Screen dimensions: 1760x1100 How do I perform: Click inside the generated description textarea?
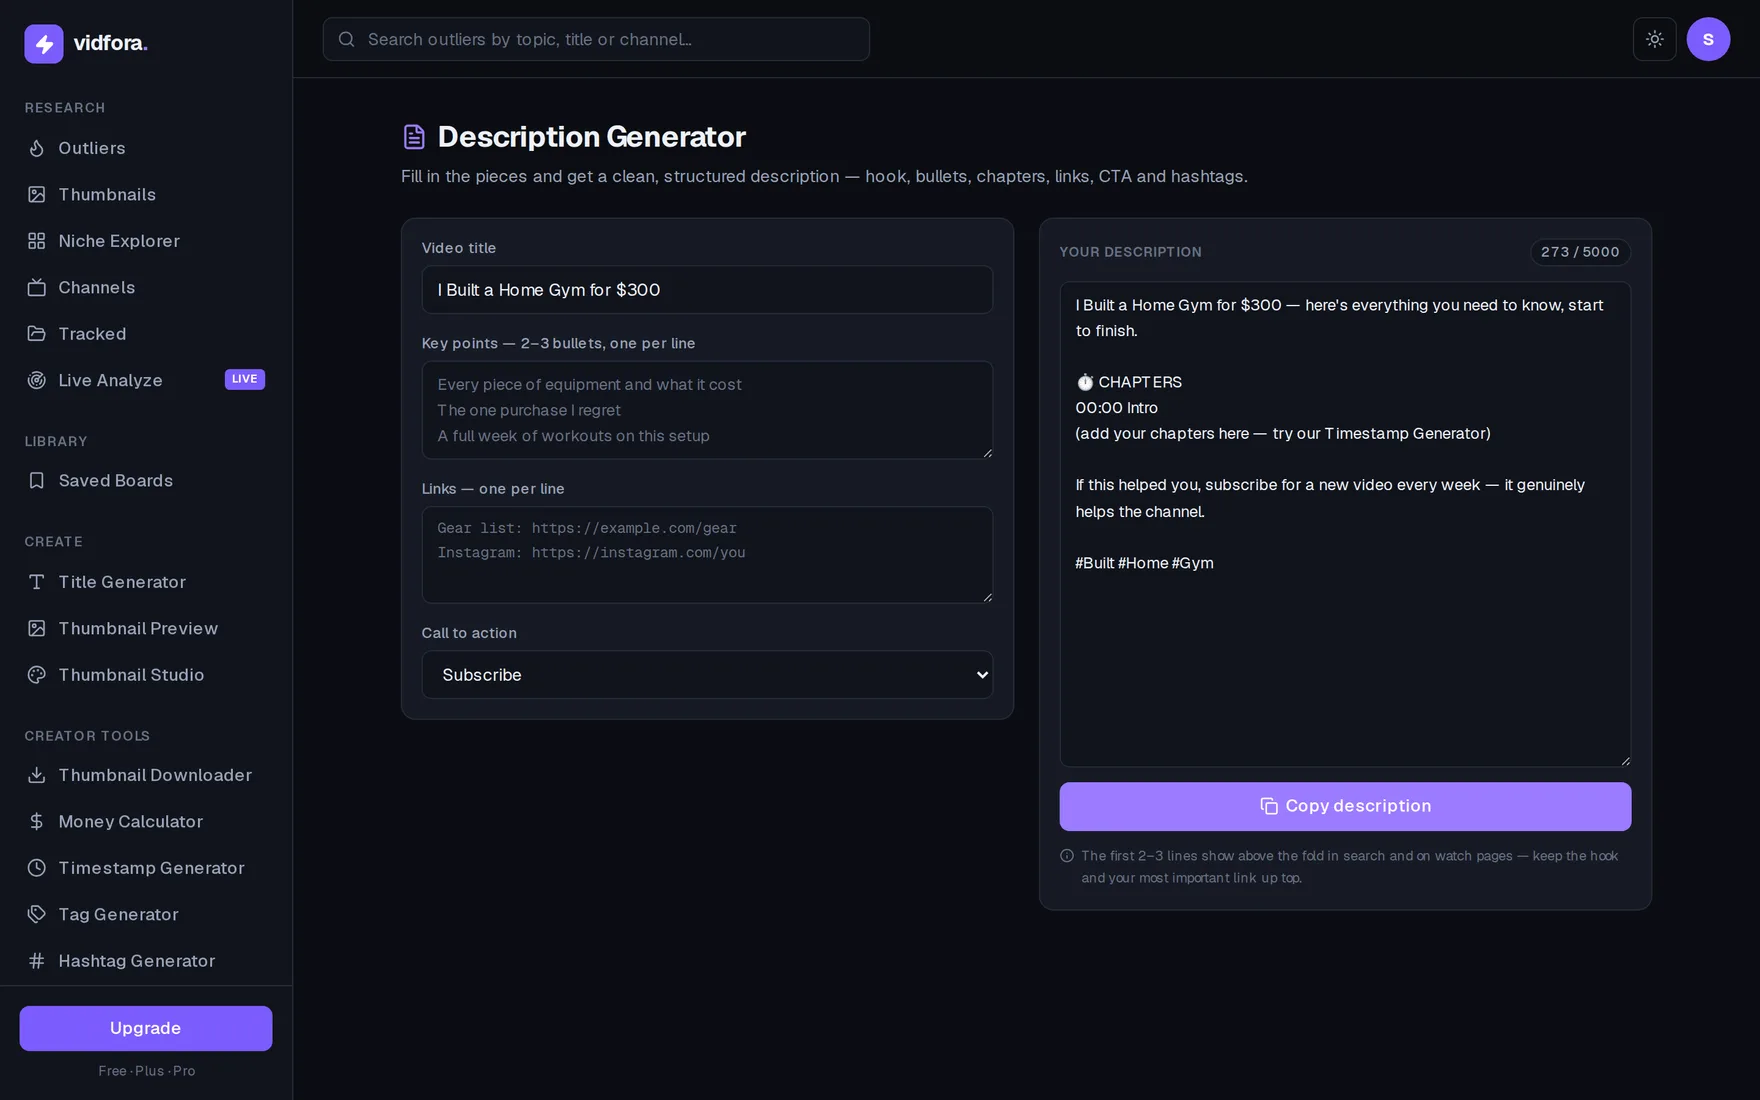1345,524
